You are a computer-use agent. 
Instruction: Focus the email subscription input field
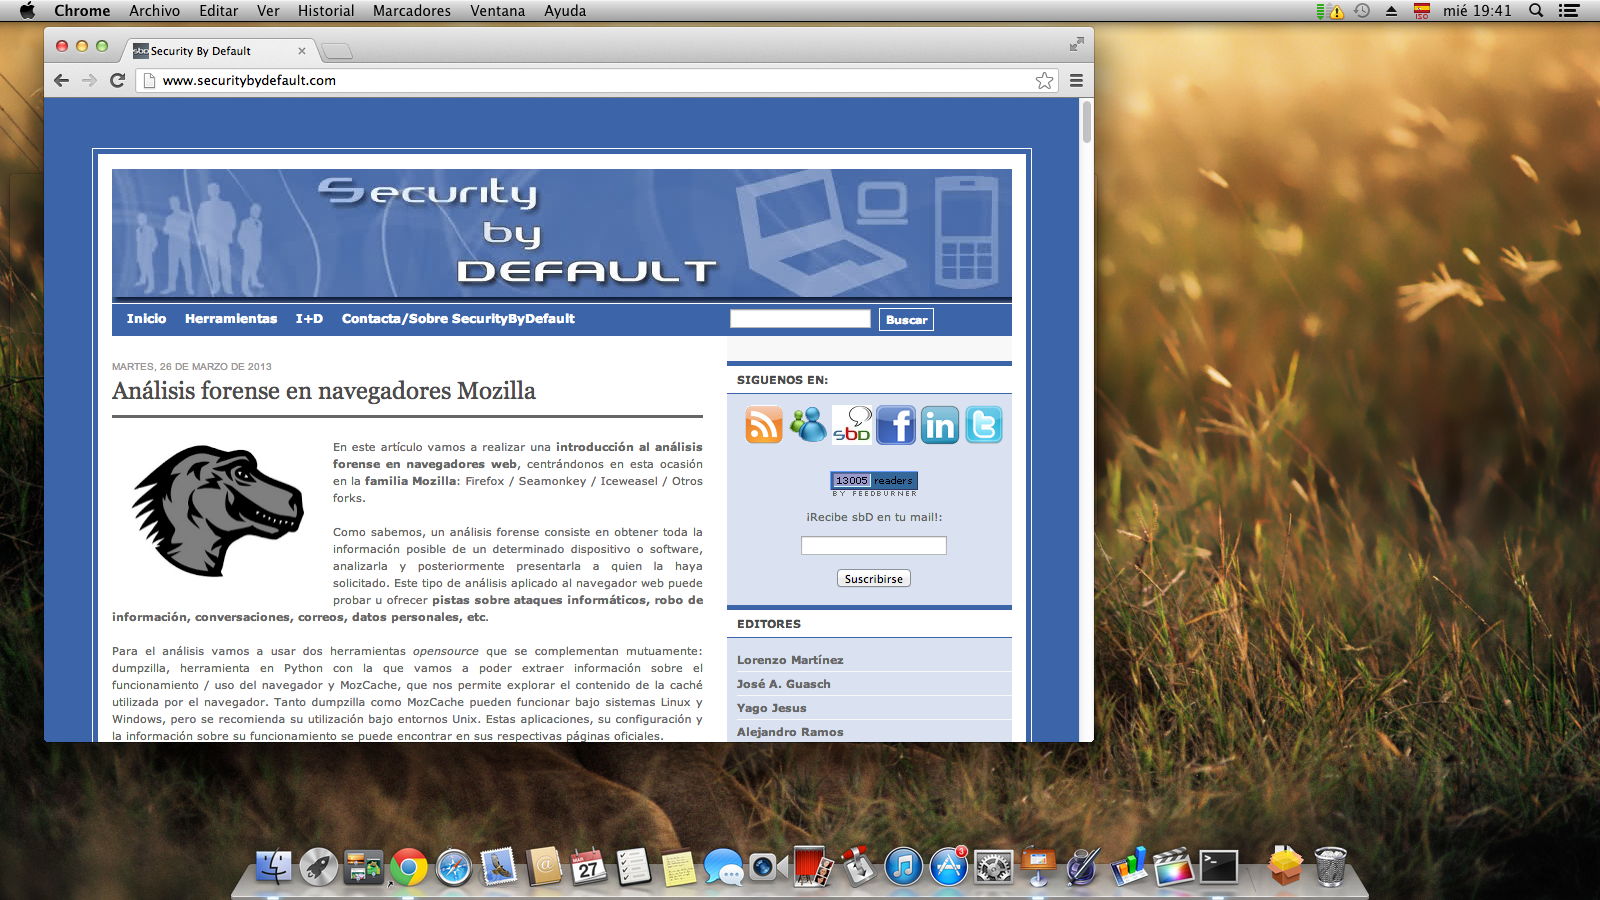point(874,546)
